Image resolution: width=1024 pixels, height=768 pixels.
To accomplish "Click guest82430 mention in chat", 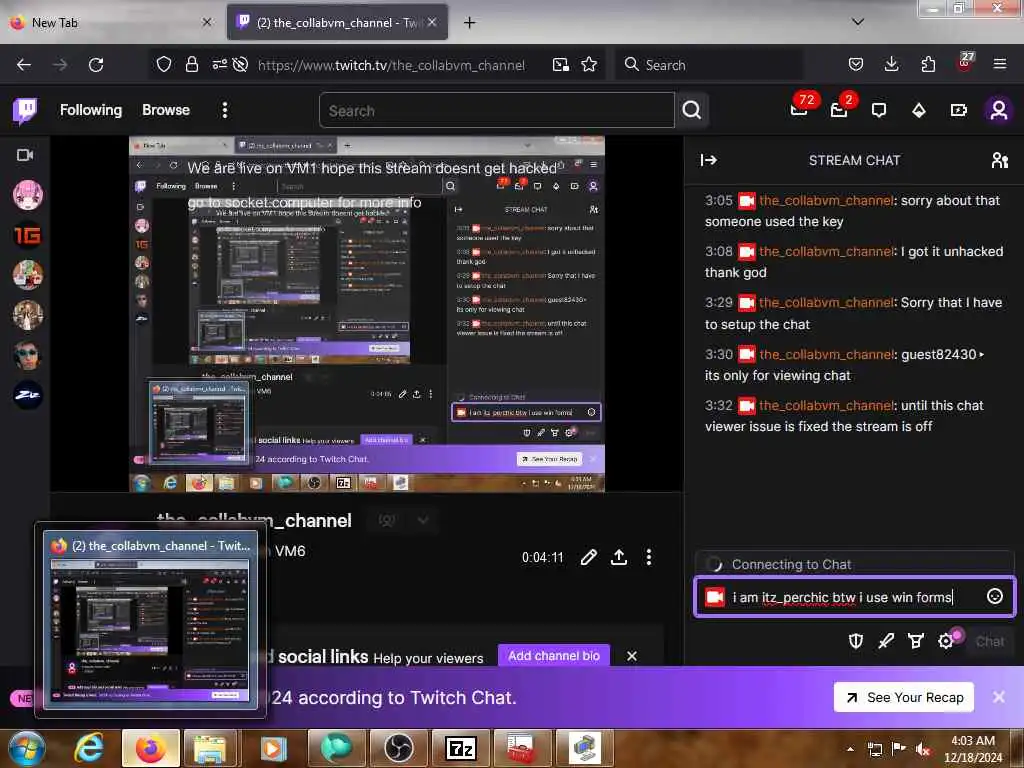I will pos(938,354).
